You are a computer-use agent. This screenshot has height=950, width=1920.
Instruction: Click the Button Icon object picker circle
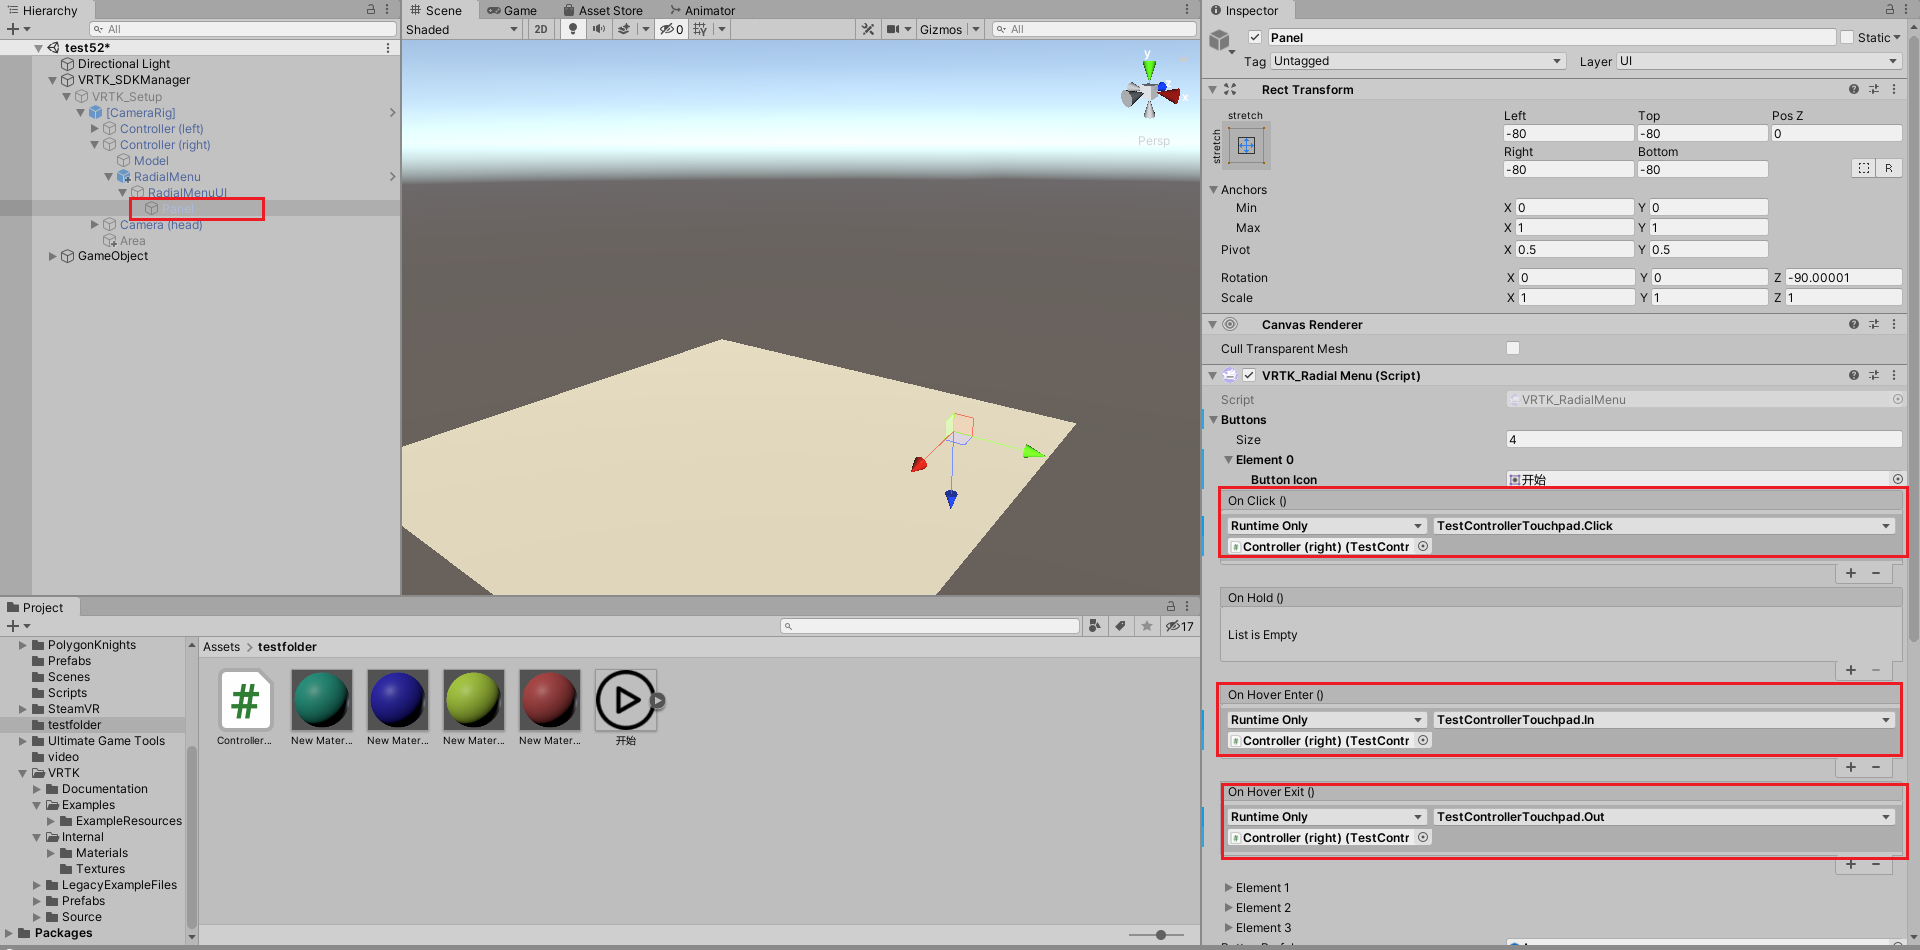coord(1898,479)
